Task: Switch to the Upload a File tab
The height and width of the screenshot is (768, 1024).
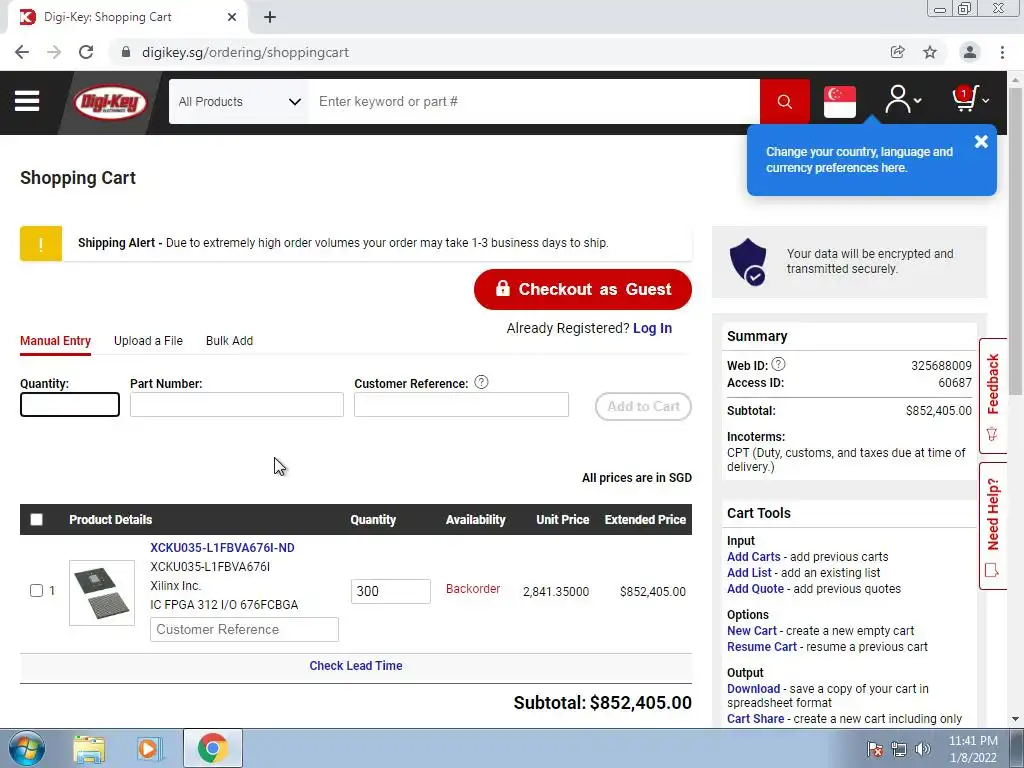Action: tap(148, 341)
